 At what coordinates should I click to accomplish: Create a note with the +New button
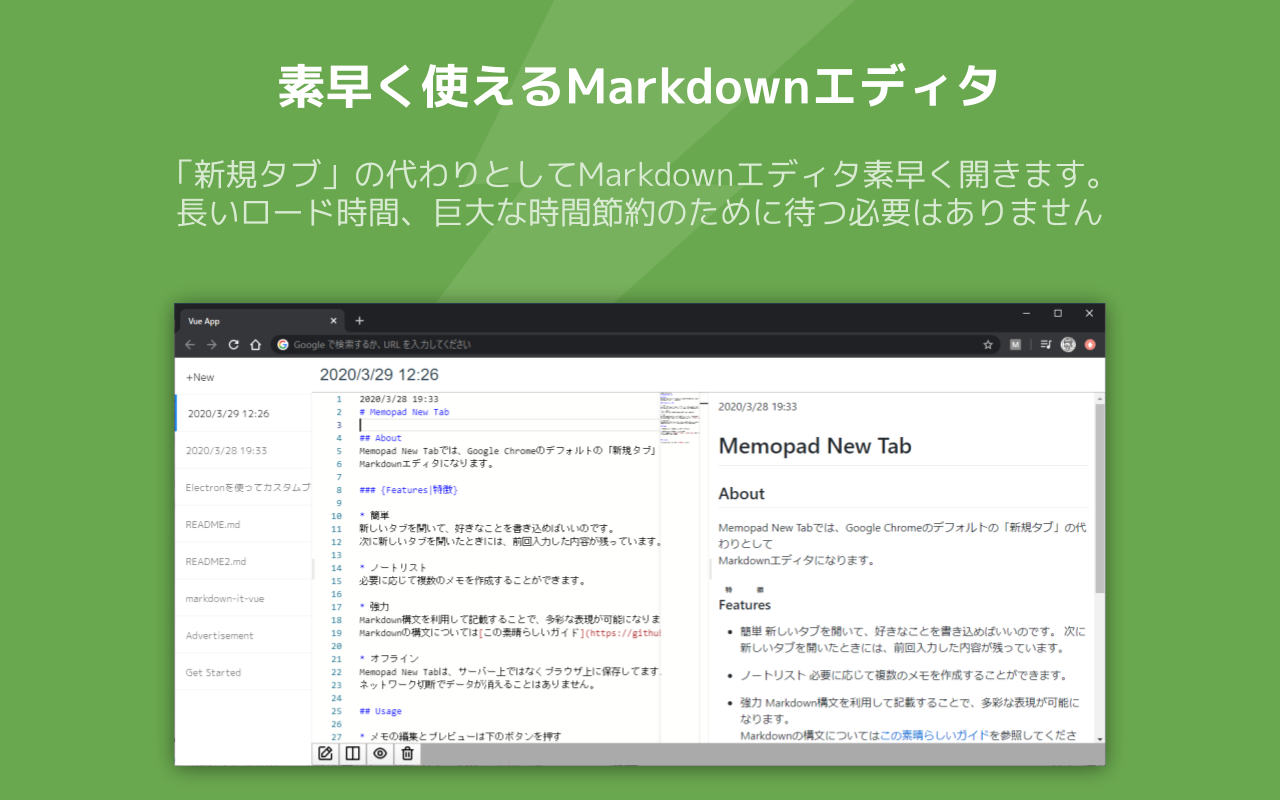[199, 377]
